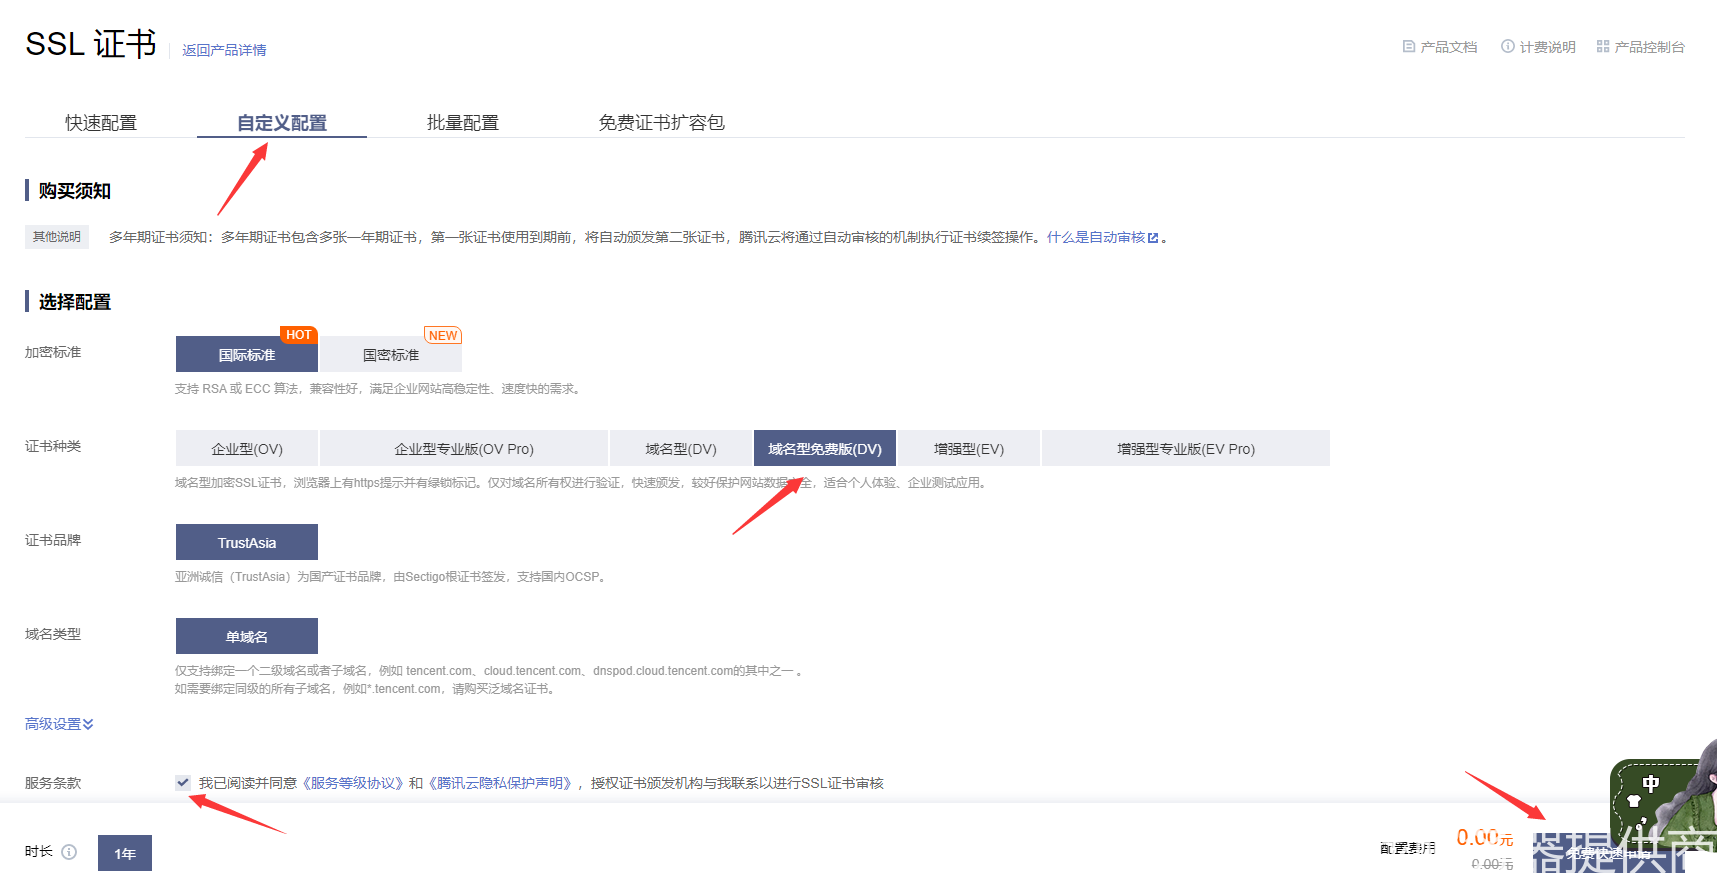Click the SSL 证书 page title
The height and width of the screenshot is (884, 1717).
tap(91, 44)
